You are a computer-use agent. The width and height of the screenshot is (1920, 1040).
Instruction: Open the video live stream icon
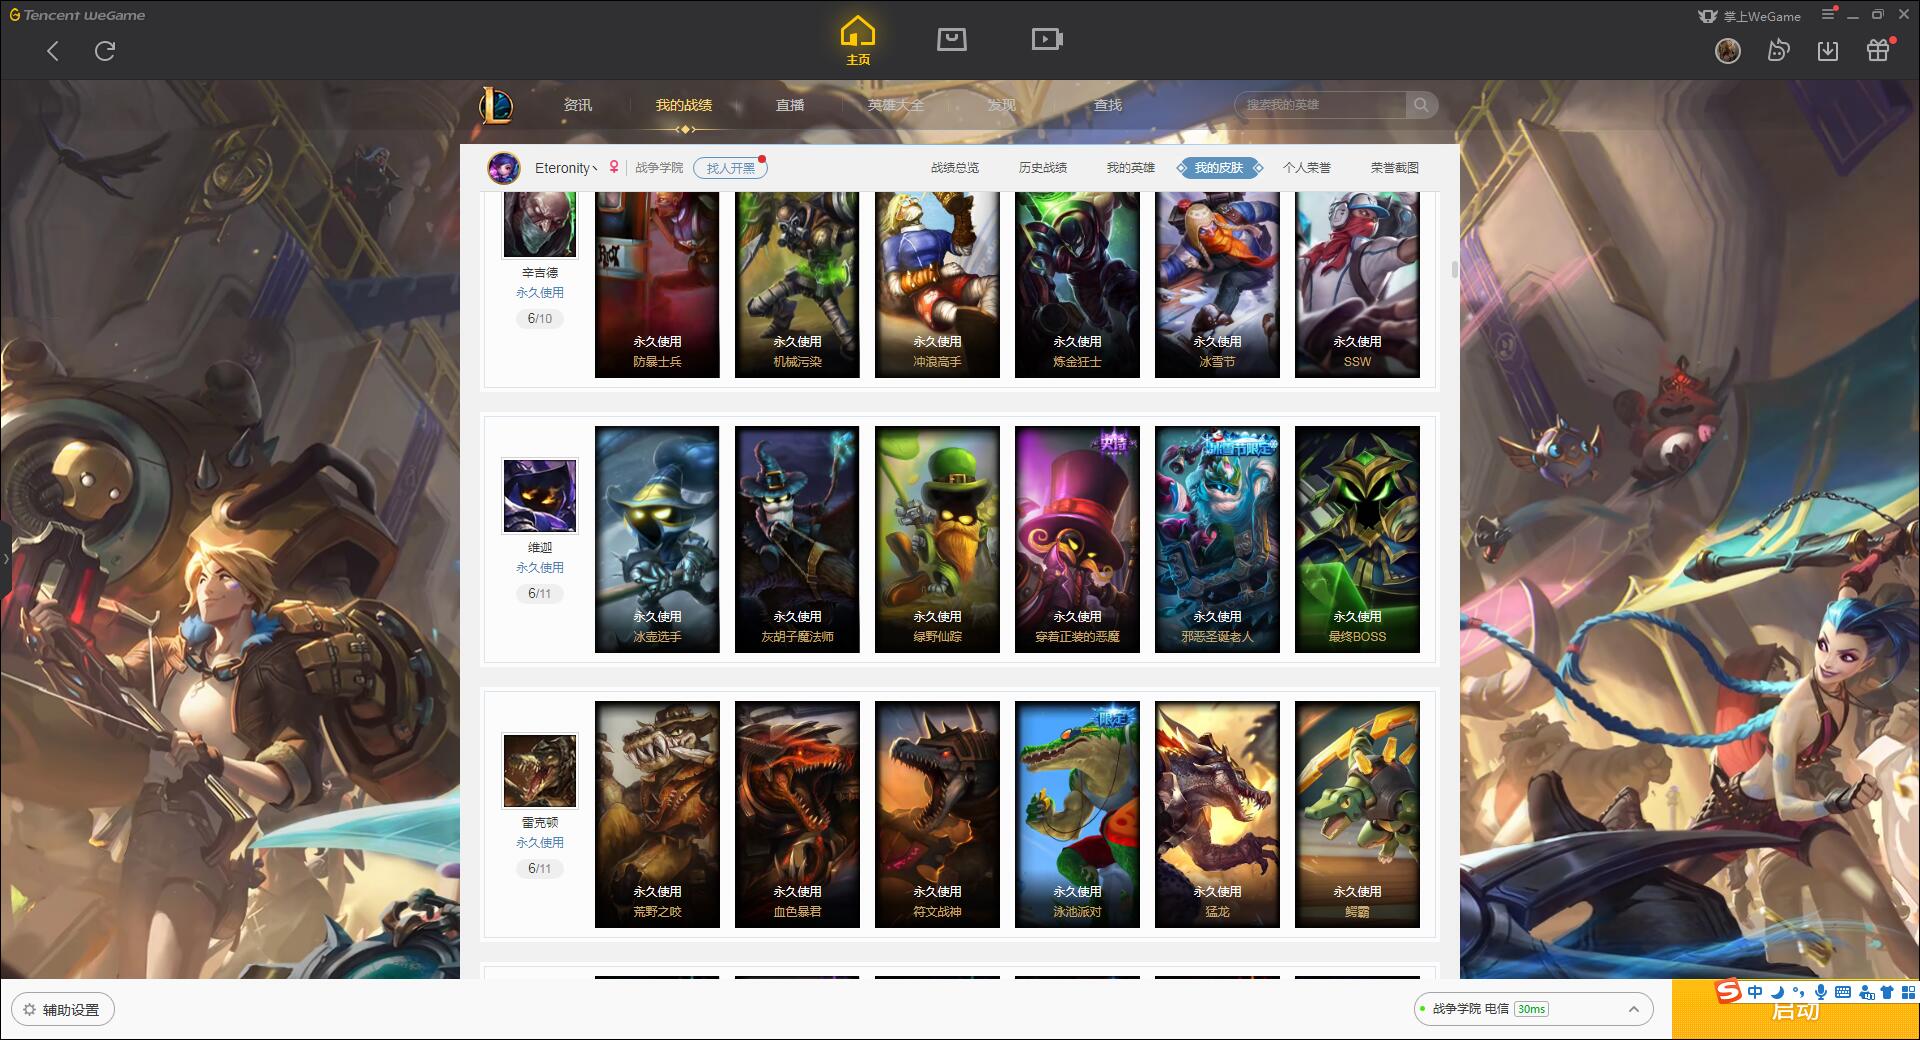1047,39
